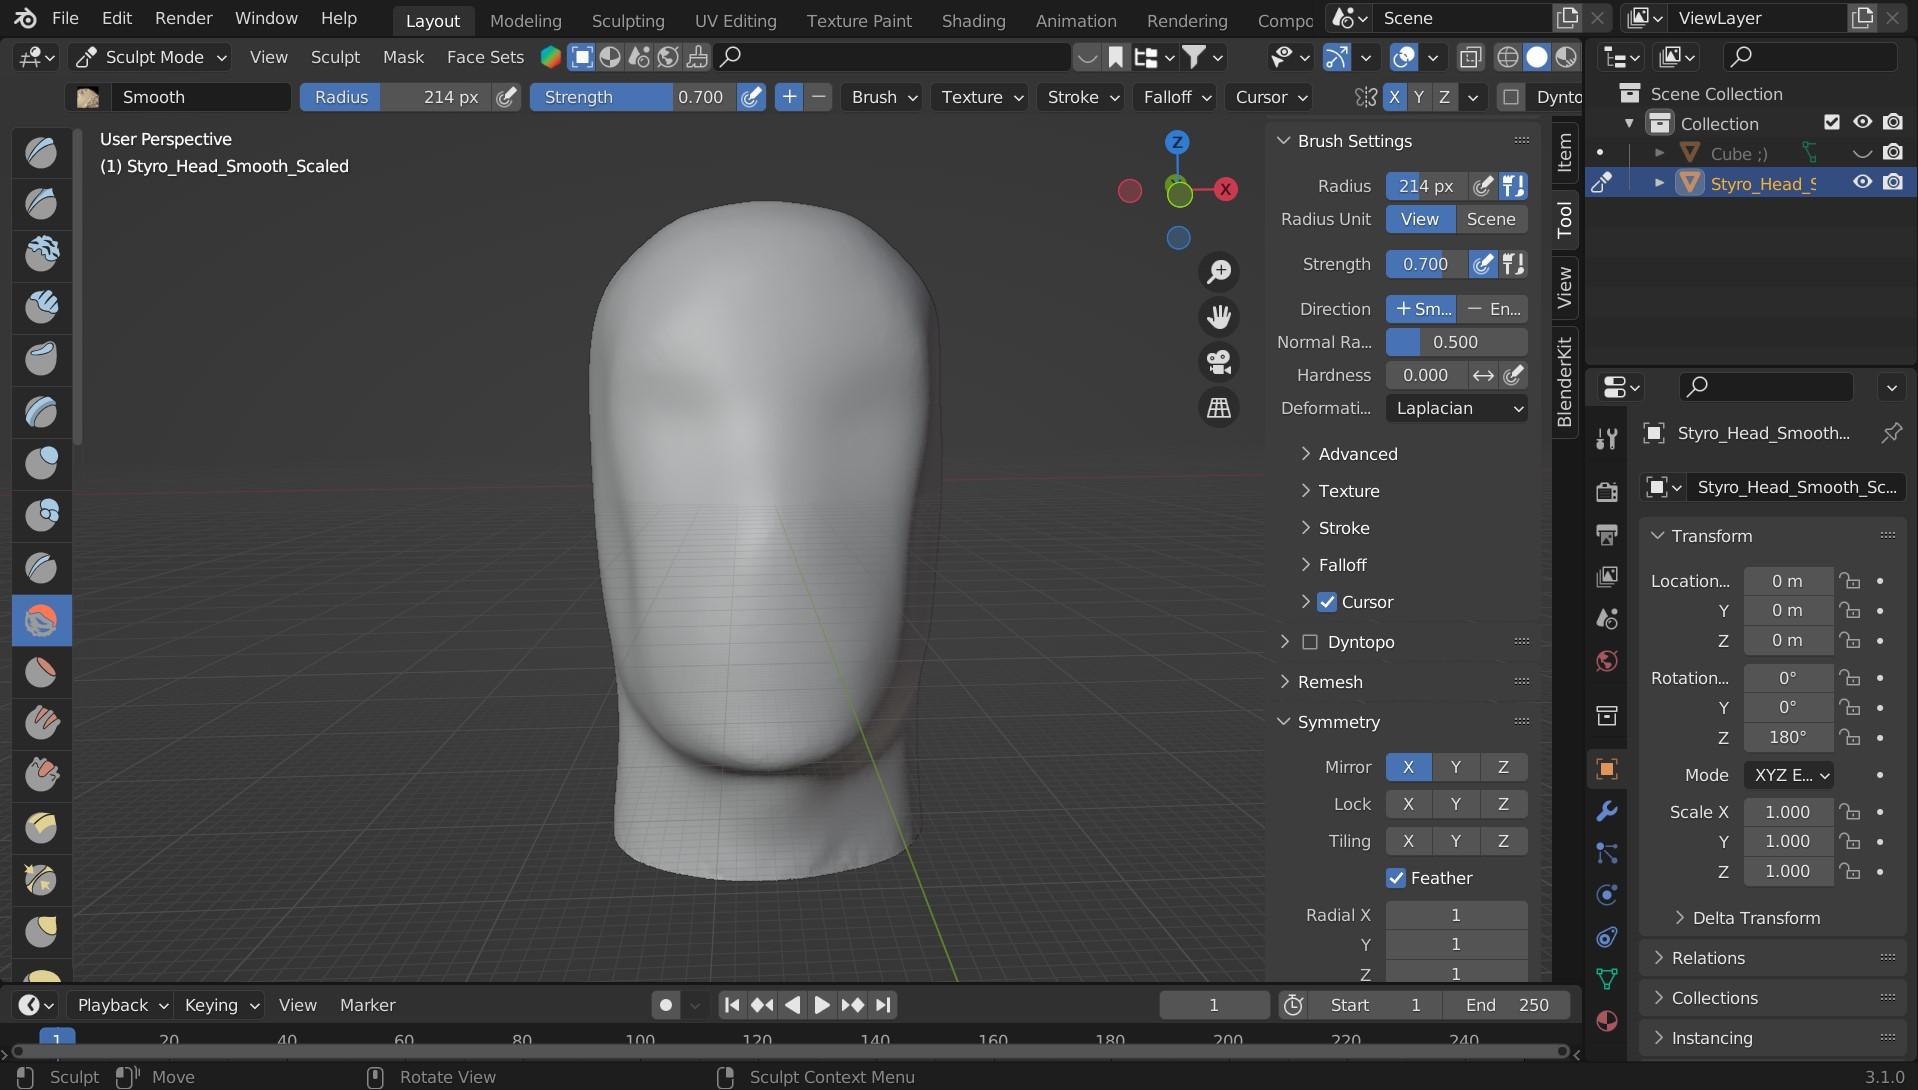
Task: Open the Modifier properties wrench icon
Action: 1607,811
